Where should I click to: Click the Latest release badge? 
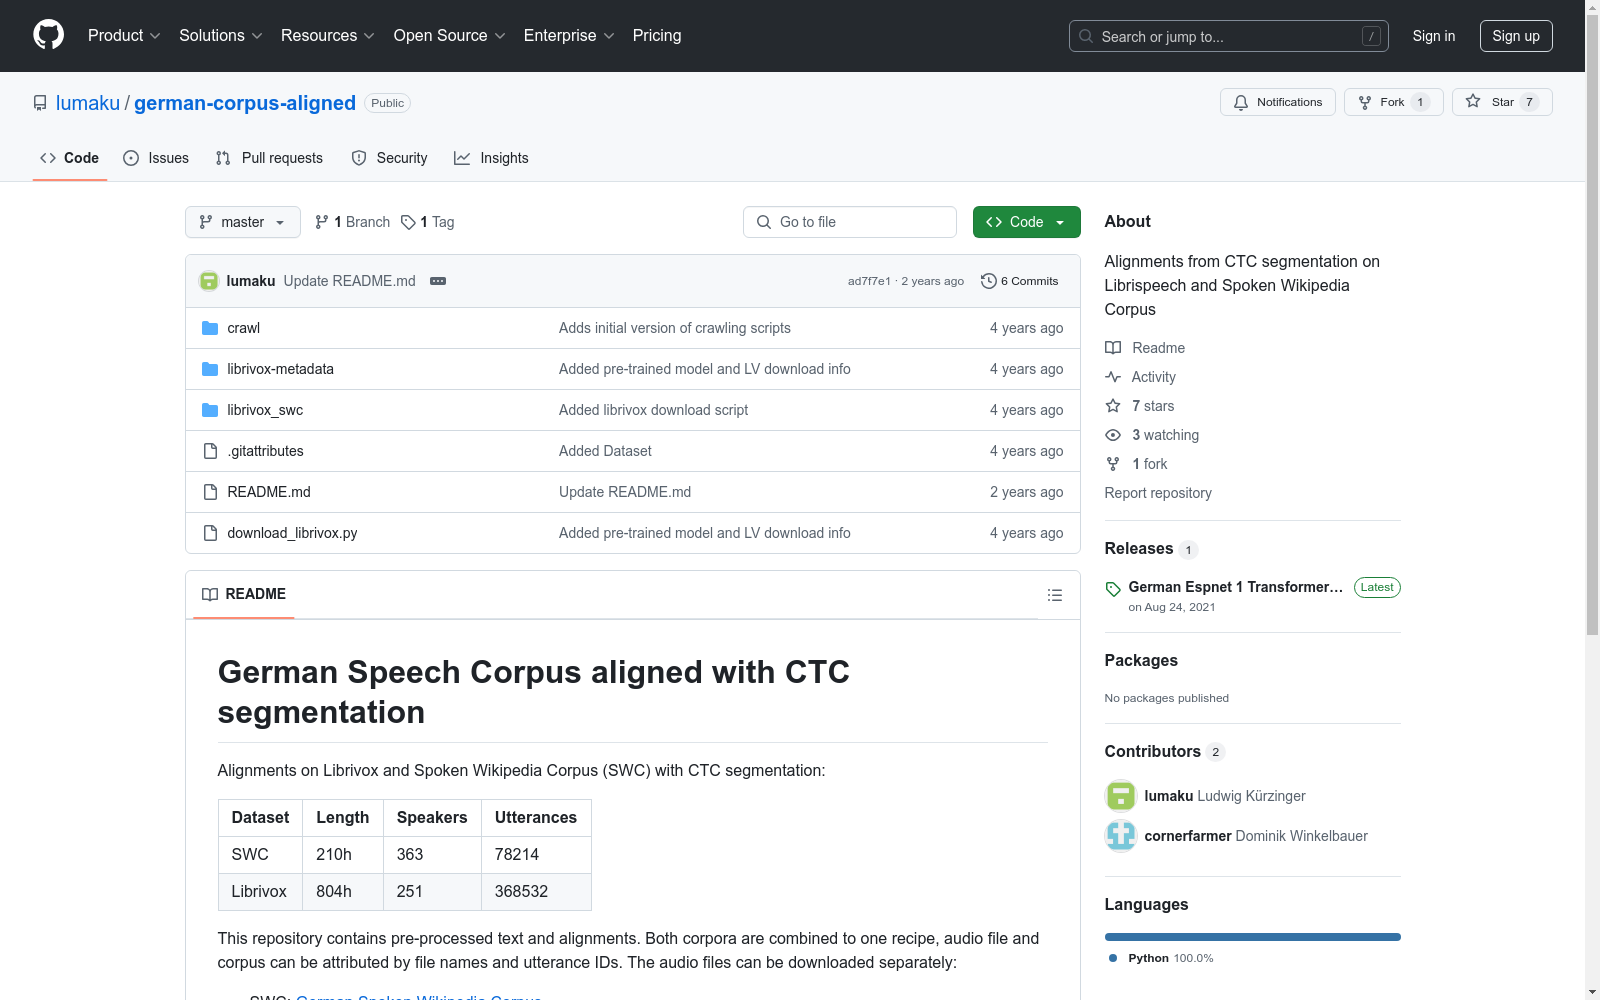point(1377,587)
